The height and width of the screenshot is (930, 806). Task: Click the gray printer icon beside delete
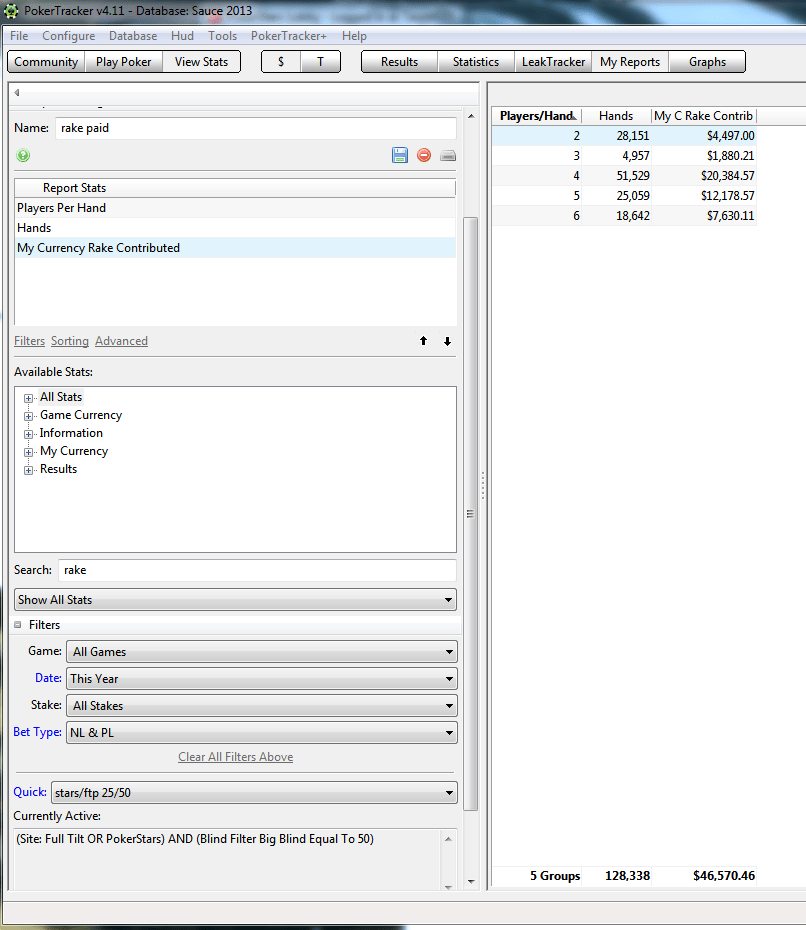(x=448, y=155)
